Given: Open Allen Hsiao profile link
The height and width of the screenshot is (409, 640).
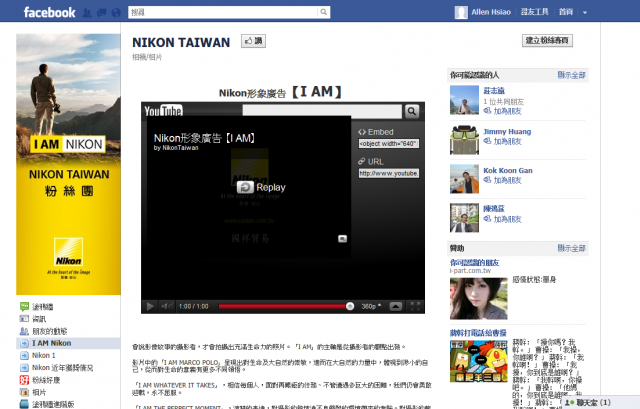Looking at the screenshot, I should [x=491, y=12].
